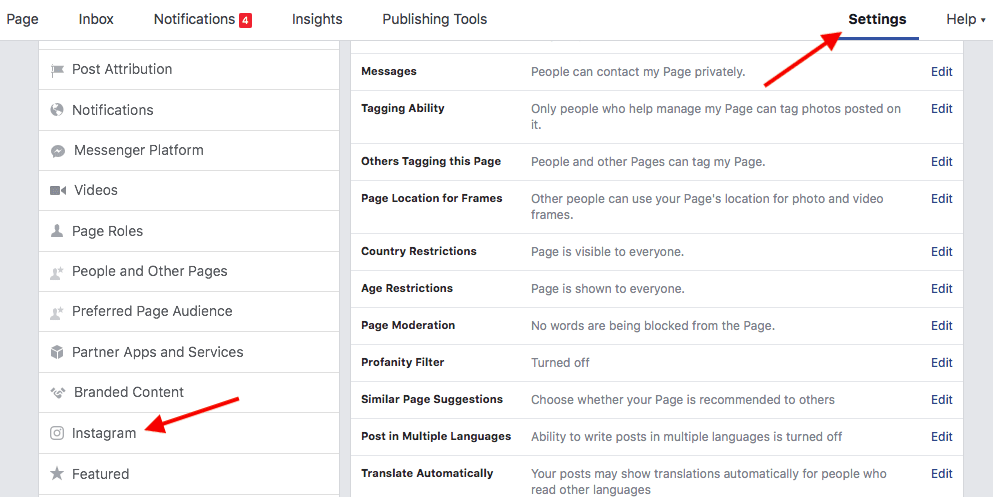Viewport: 993px width, 497px height.
Task: Switch to the Insights tab
Action: point(317,19)
